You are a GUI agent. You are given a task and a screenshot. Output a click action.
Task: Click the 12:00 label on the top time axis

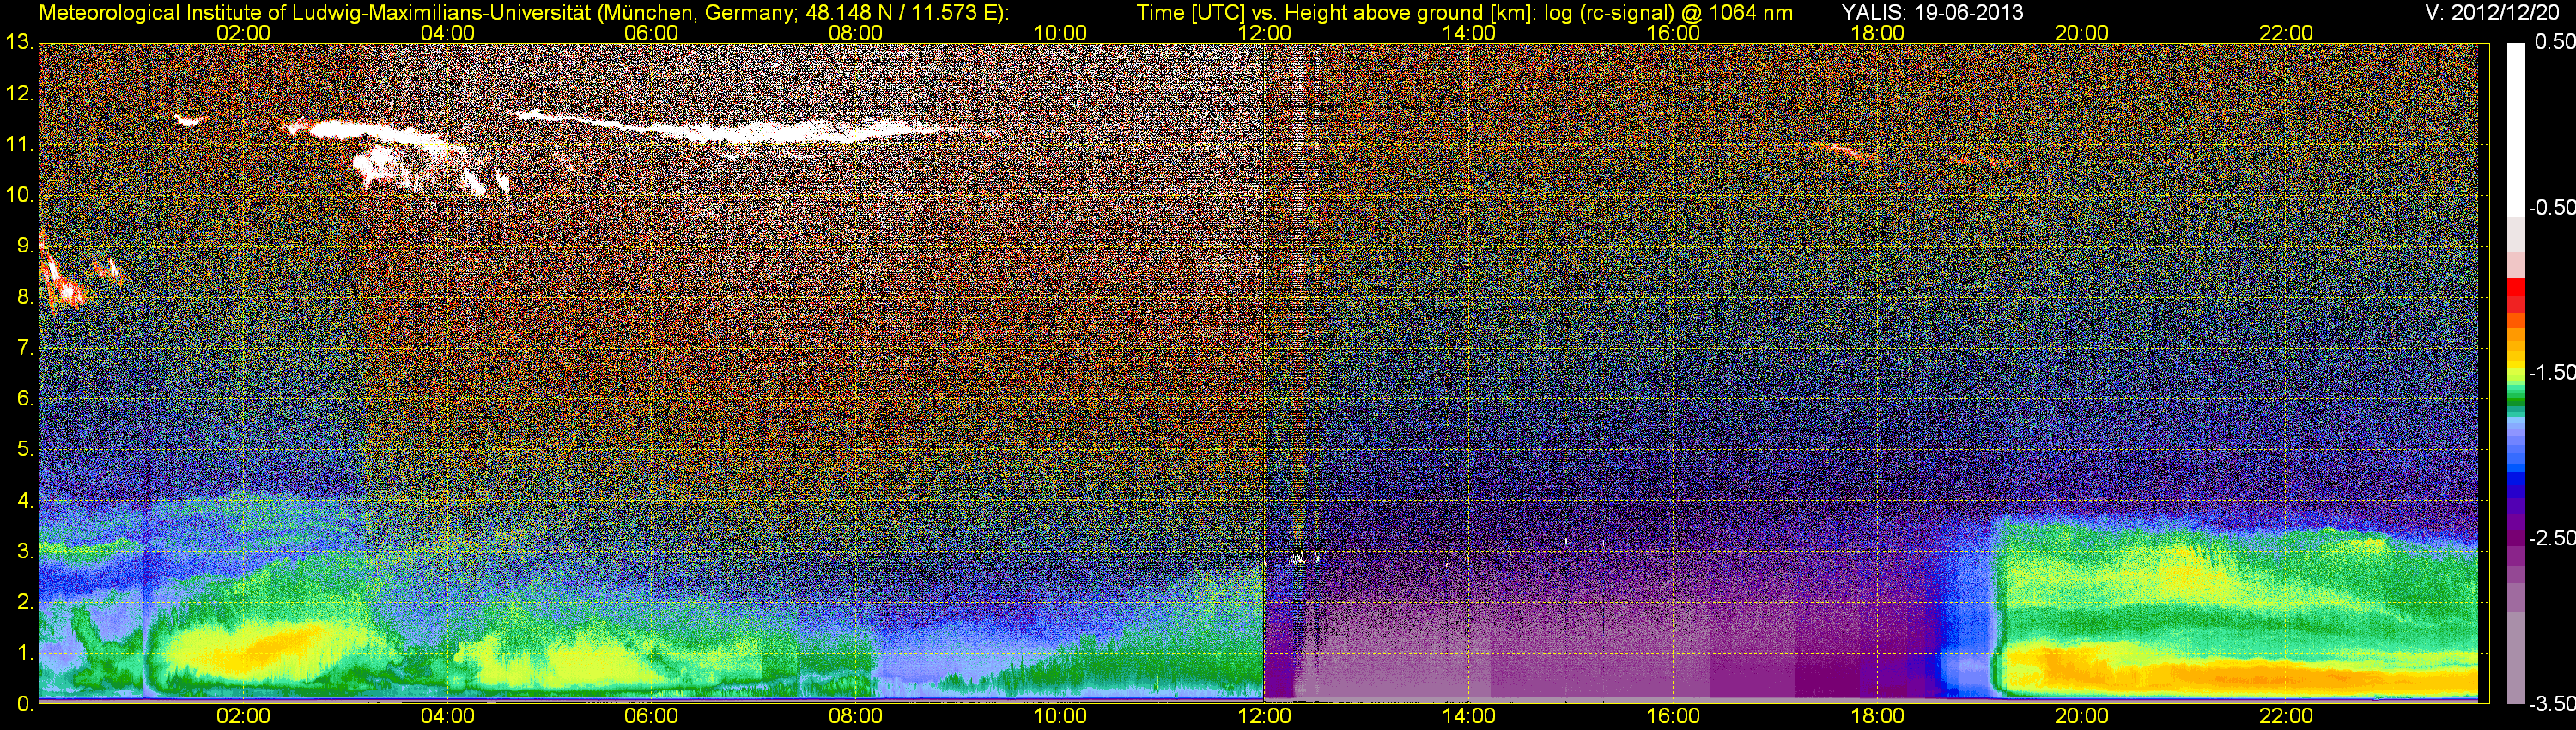click(1265, 33)
